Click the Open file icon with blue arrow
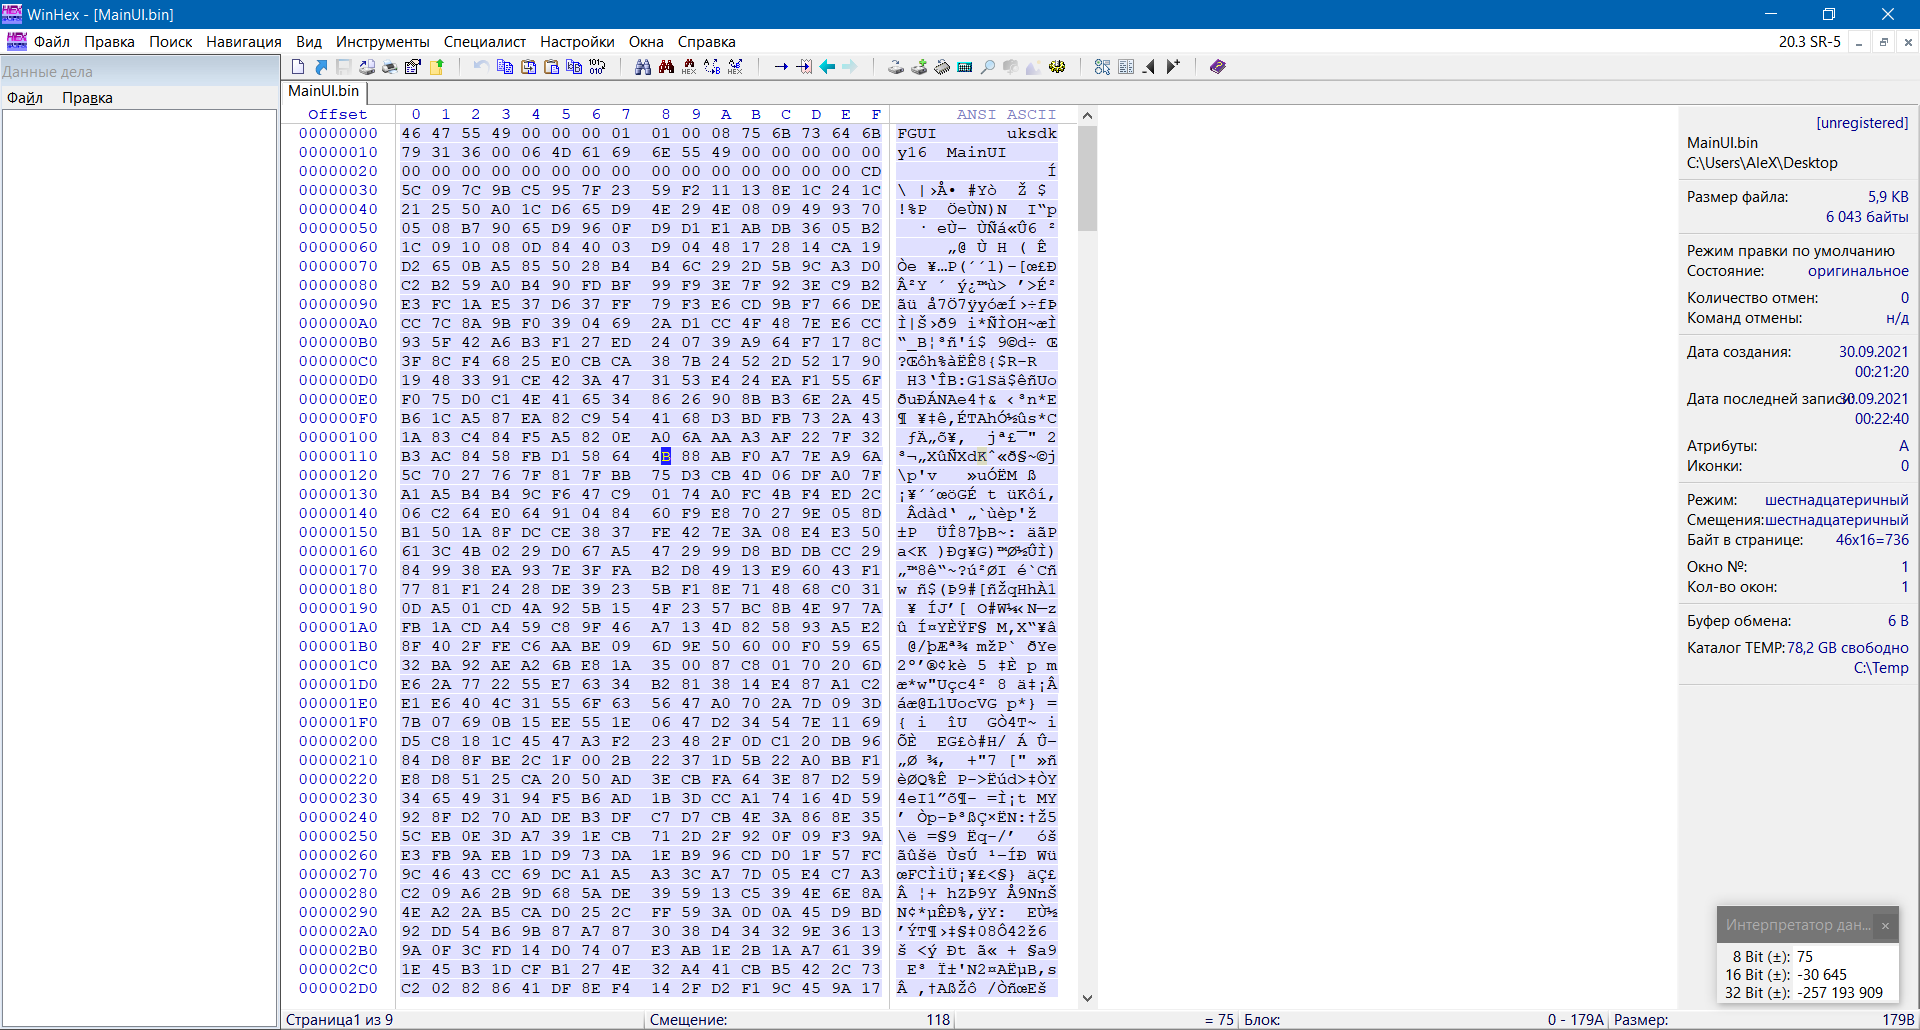Viewport: 1920px width, 1030px height. tap(321, 67)
